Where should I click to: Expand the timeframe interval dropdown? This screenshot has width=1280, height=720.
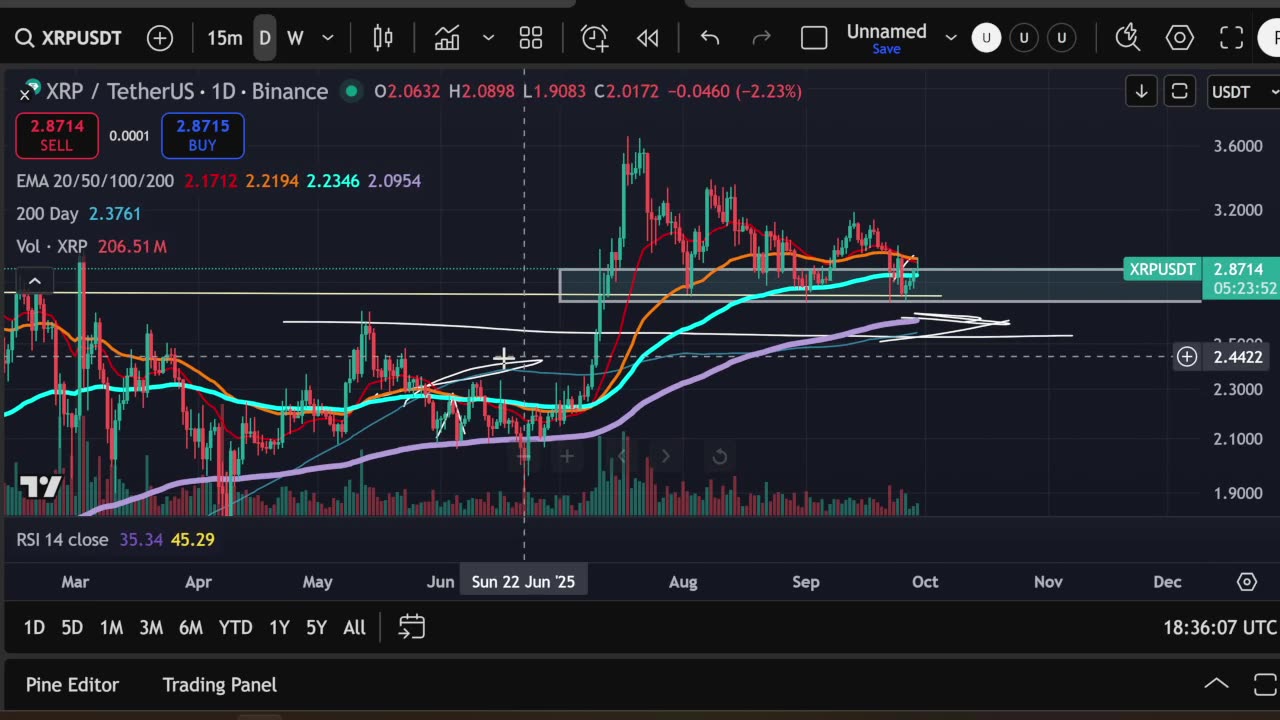327,38
